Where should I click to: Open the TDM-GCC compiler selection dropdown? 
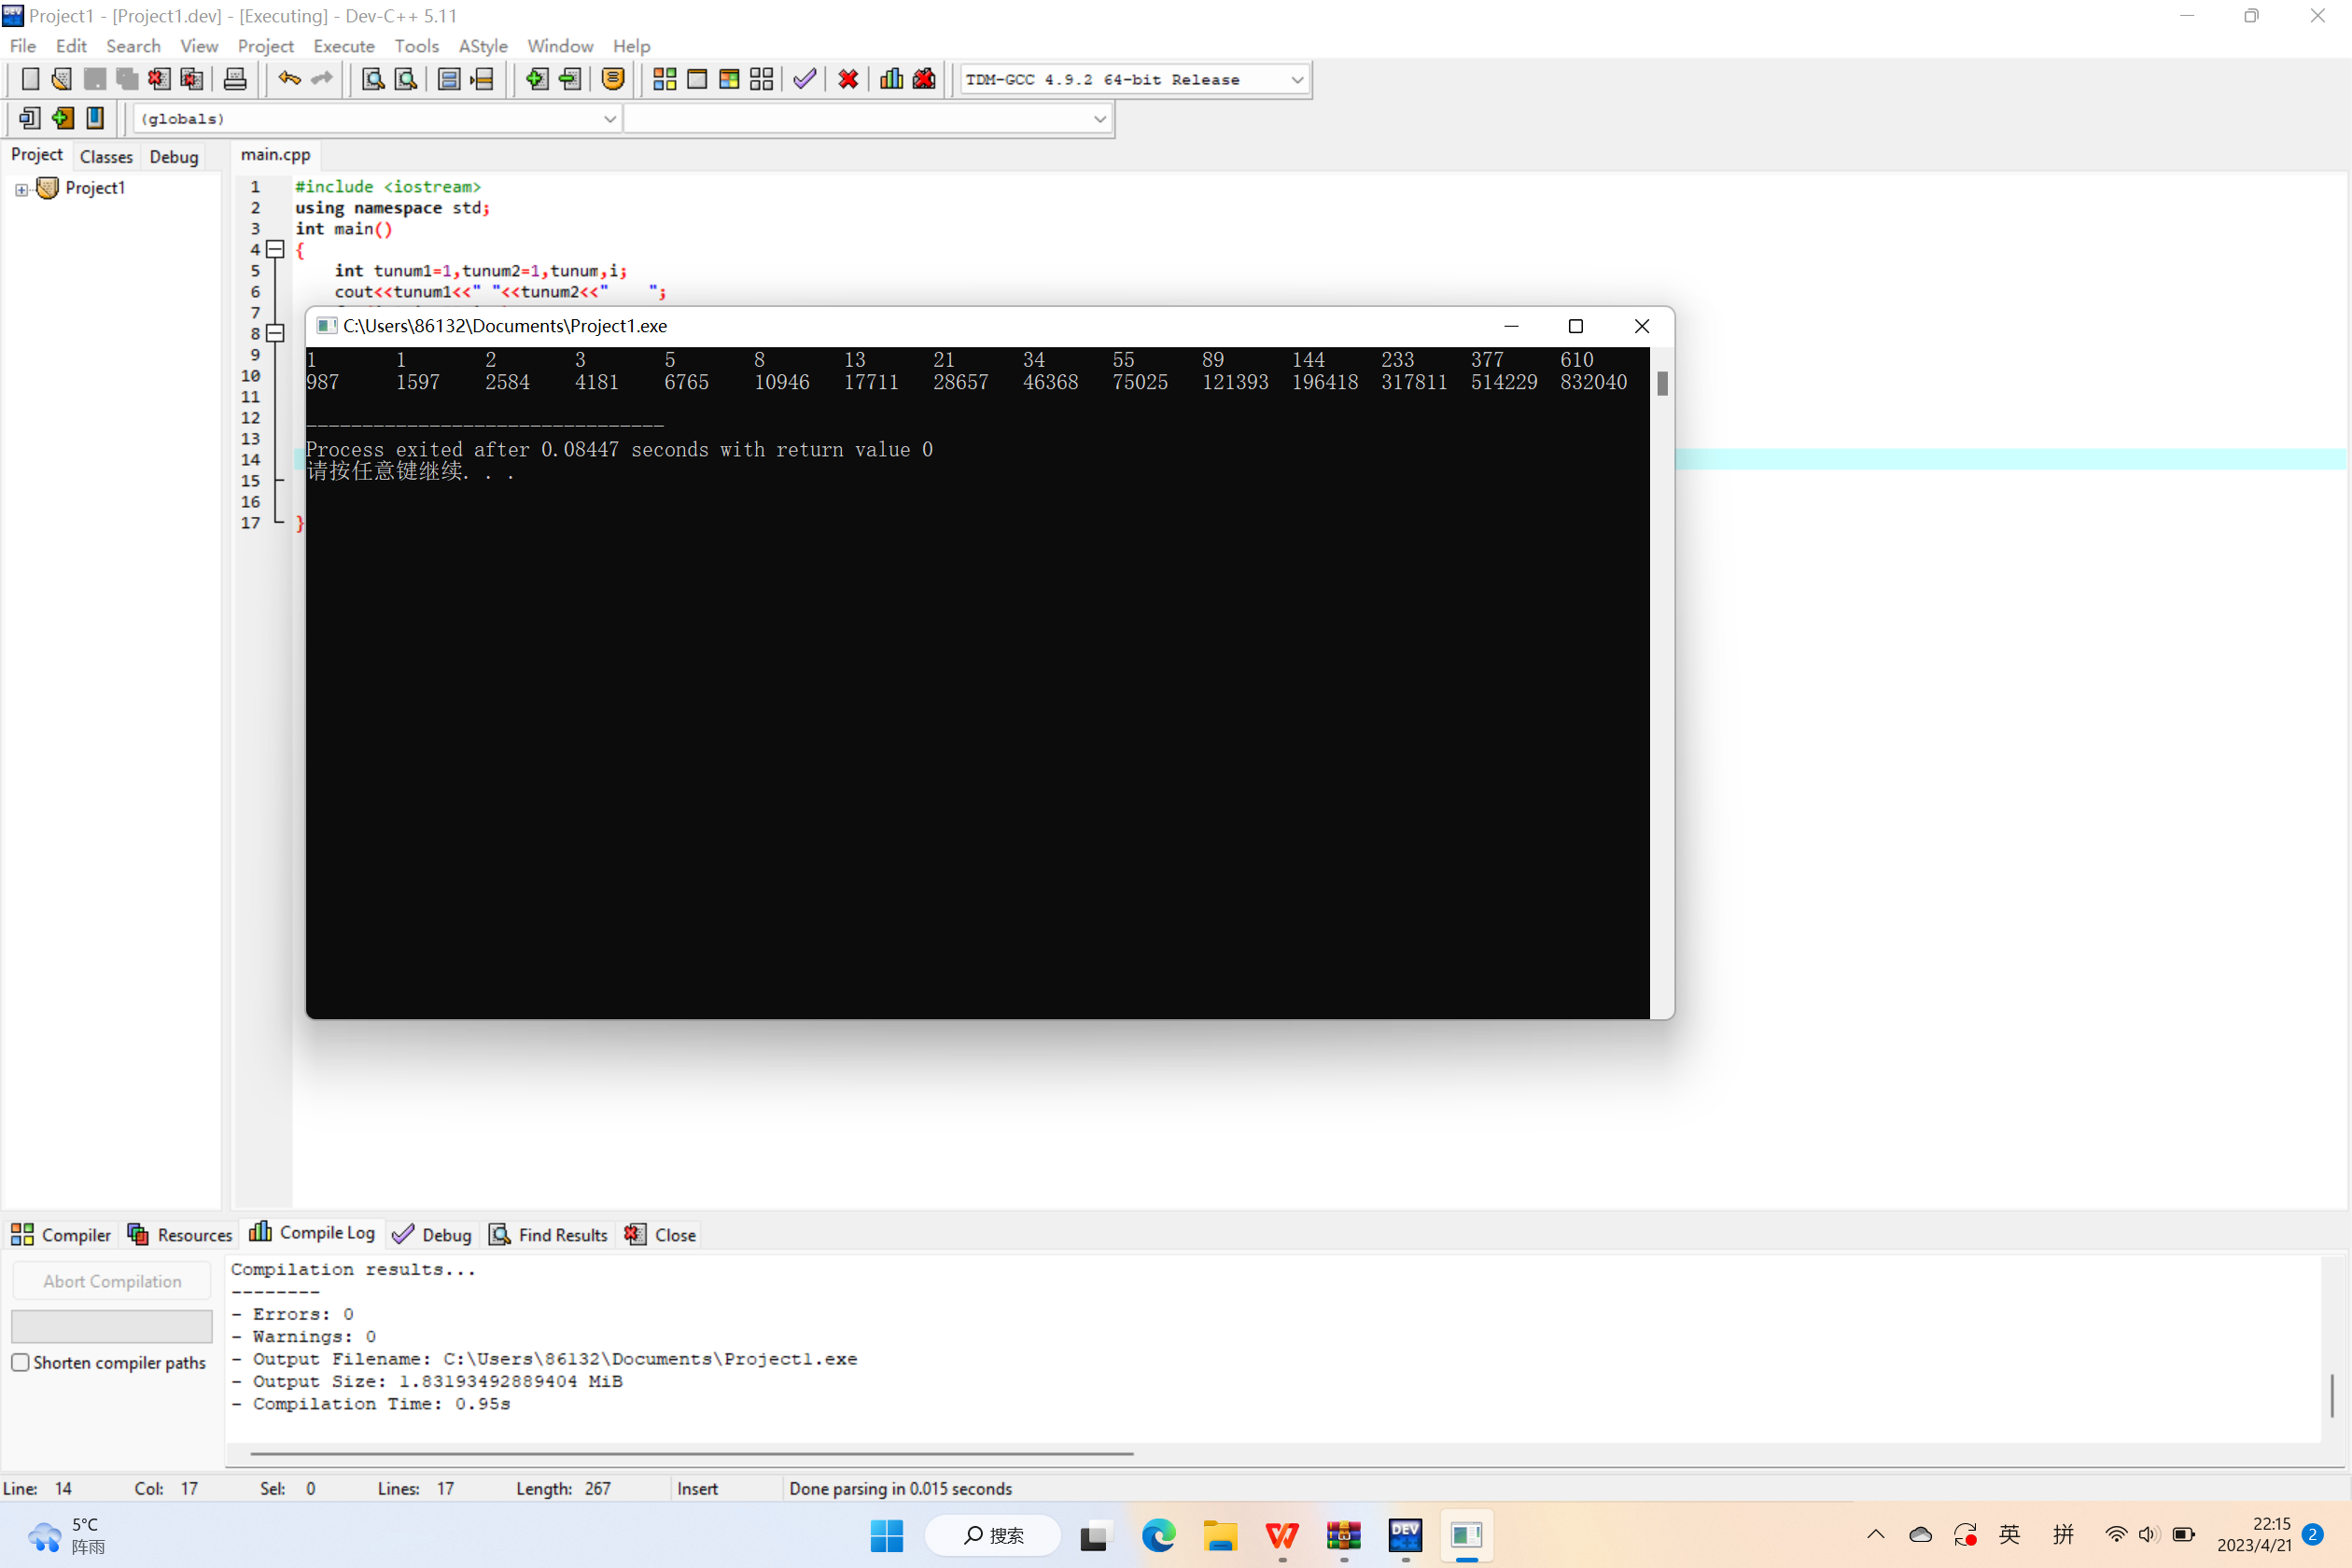pyautogui.click(x=1296, y=79)
